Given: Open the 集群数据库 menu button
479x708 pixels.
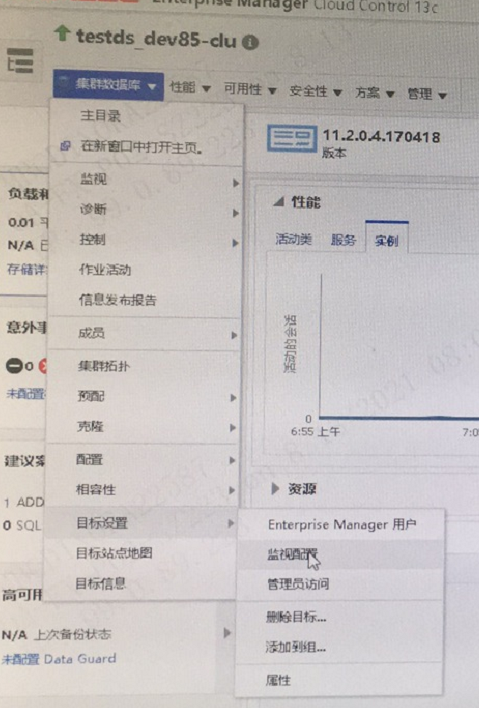Looking at the screenshot, I should 108,84.
